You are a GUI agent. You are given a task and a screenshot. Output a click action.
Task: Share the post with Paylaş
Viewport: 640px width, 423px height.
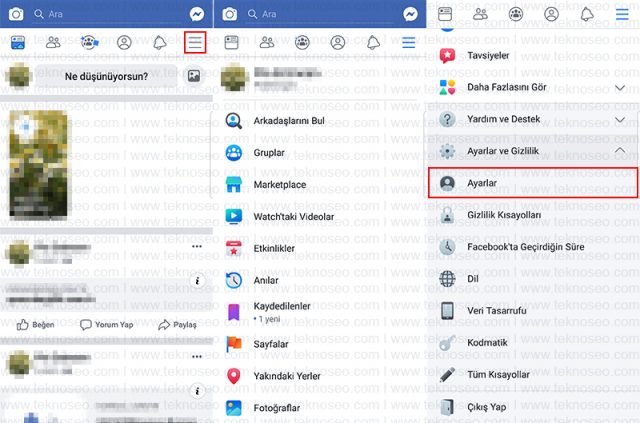pos(177,325)
